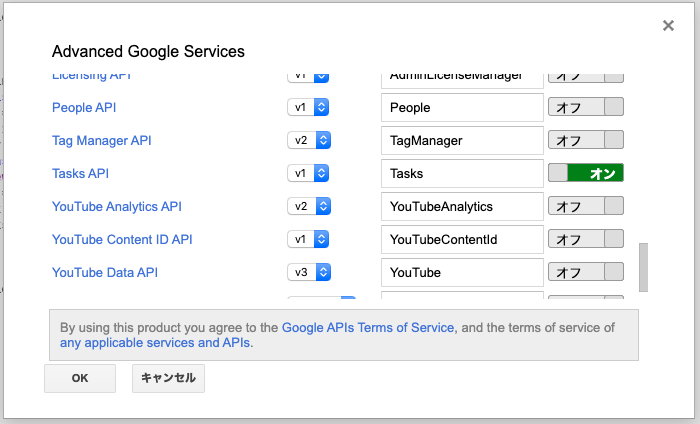Enable the YouTube Content ID API toggle
This screenshot has height=424, width=700.
click(x=586, y=239)
